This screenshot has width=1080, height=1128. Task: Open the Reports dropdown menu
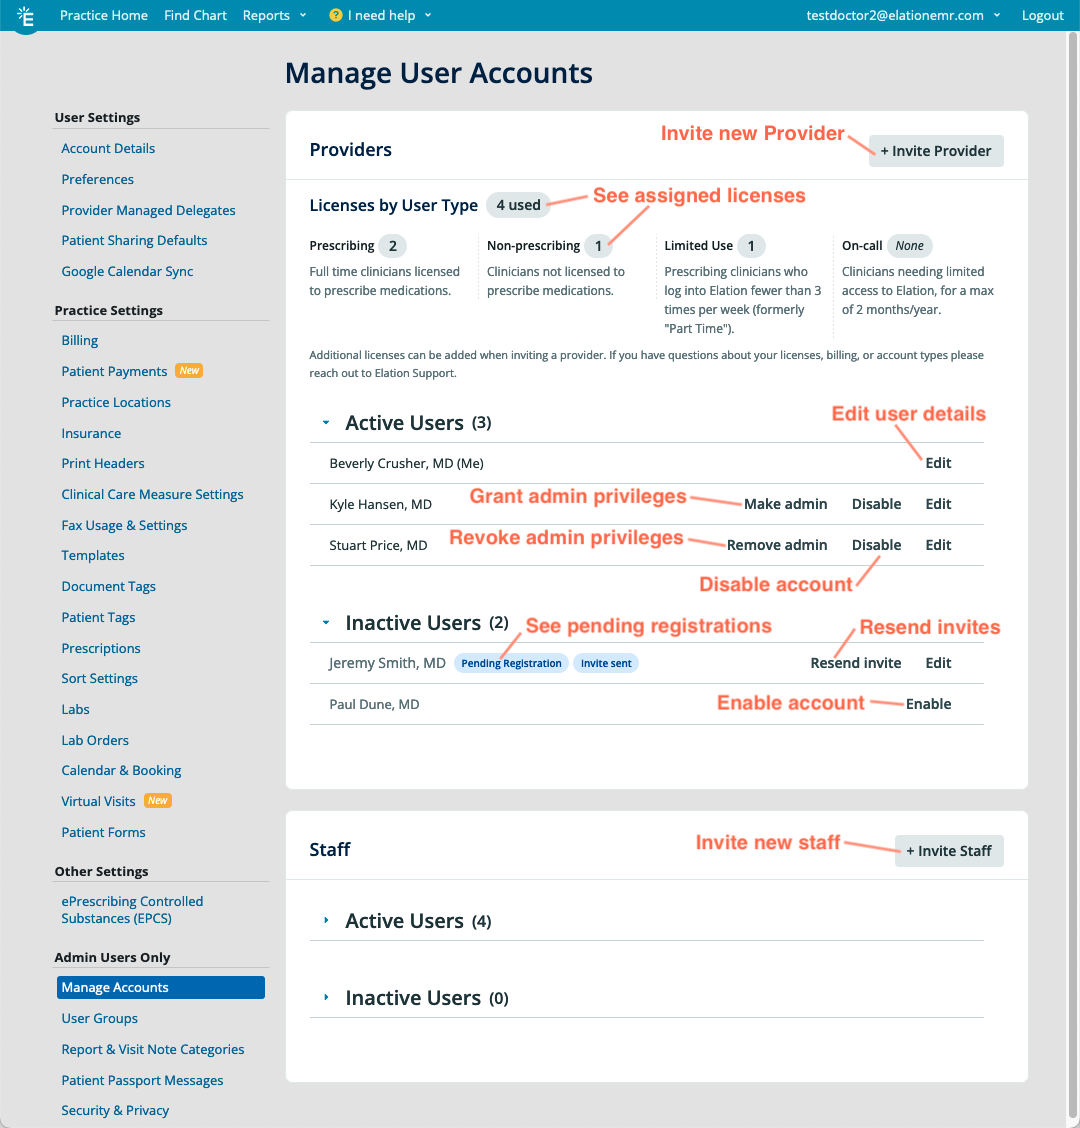point(274,15)
